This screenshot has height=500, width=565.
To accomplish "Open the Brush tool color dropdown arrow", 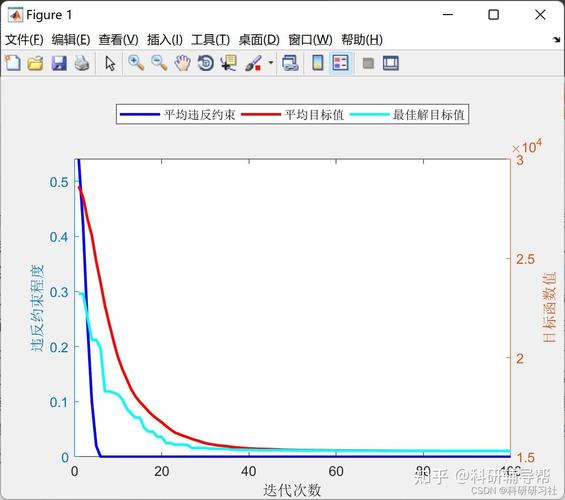I will (271, 63).
